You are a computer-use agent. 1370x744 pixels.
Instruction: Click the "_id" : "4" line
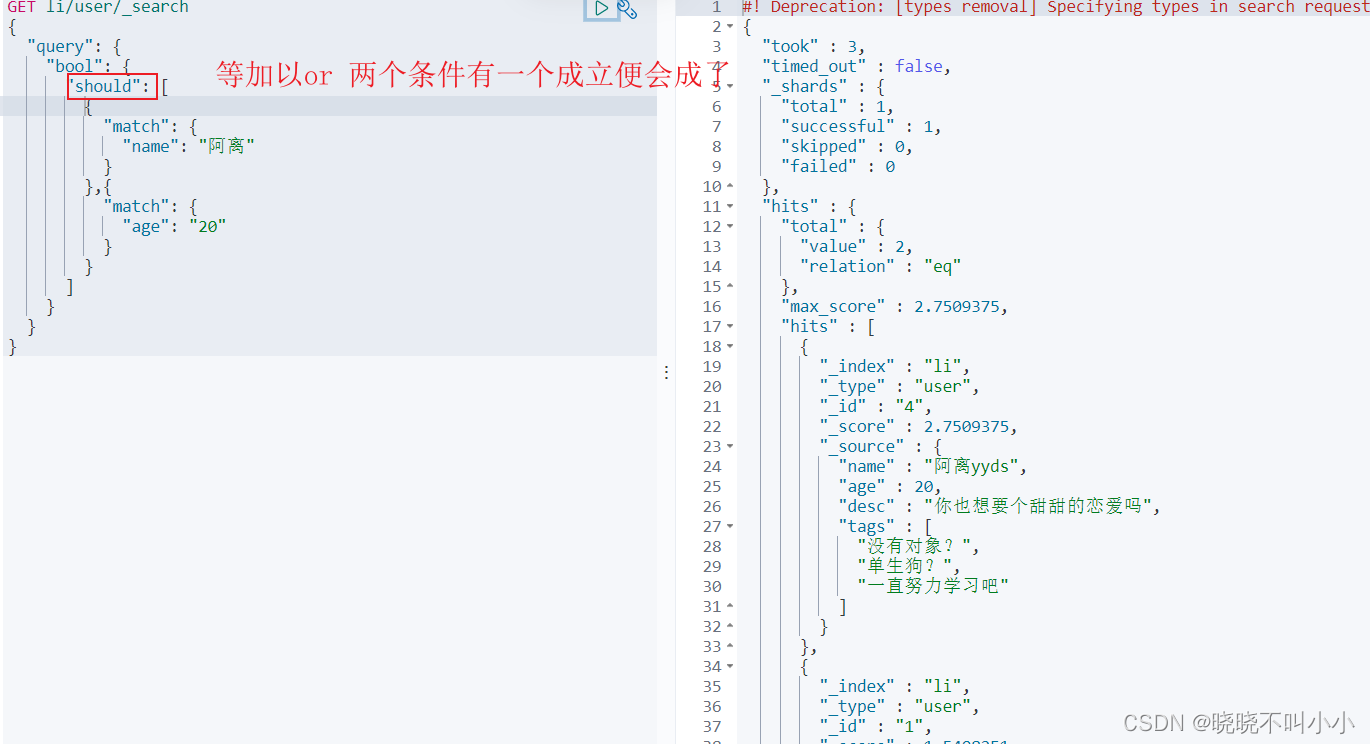(875, 406)
